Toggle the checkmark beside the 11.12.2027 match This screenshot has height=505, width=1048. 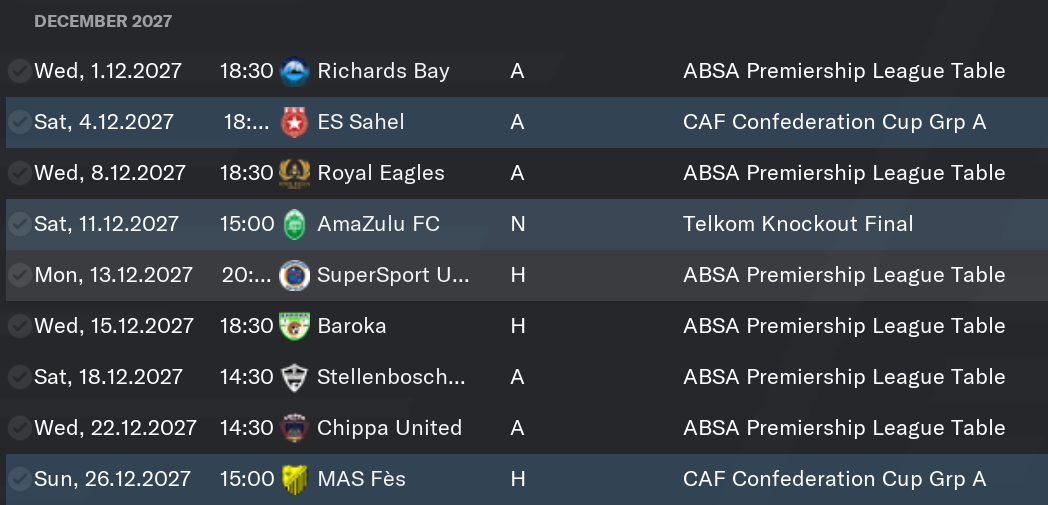[x=19, y=224]
